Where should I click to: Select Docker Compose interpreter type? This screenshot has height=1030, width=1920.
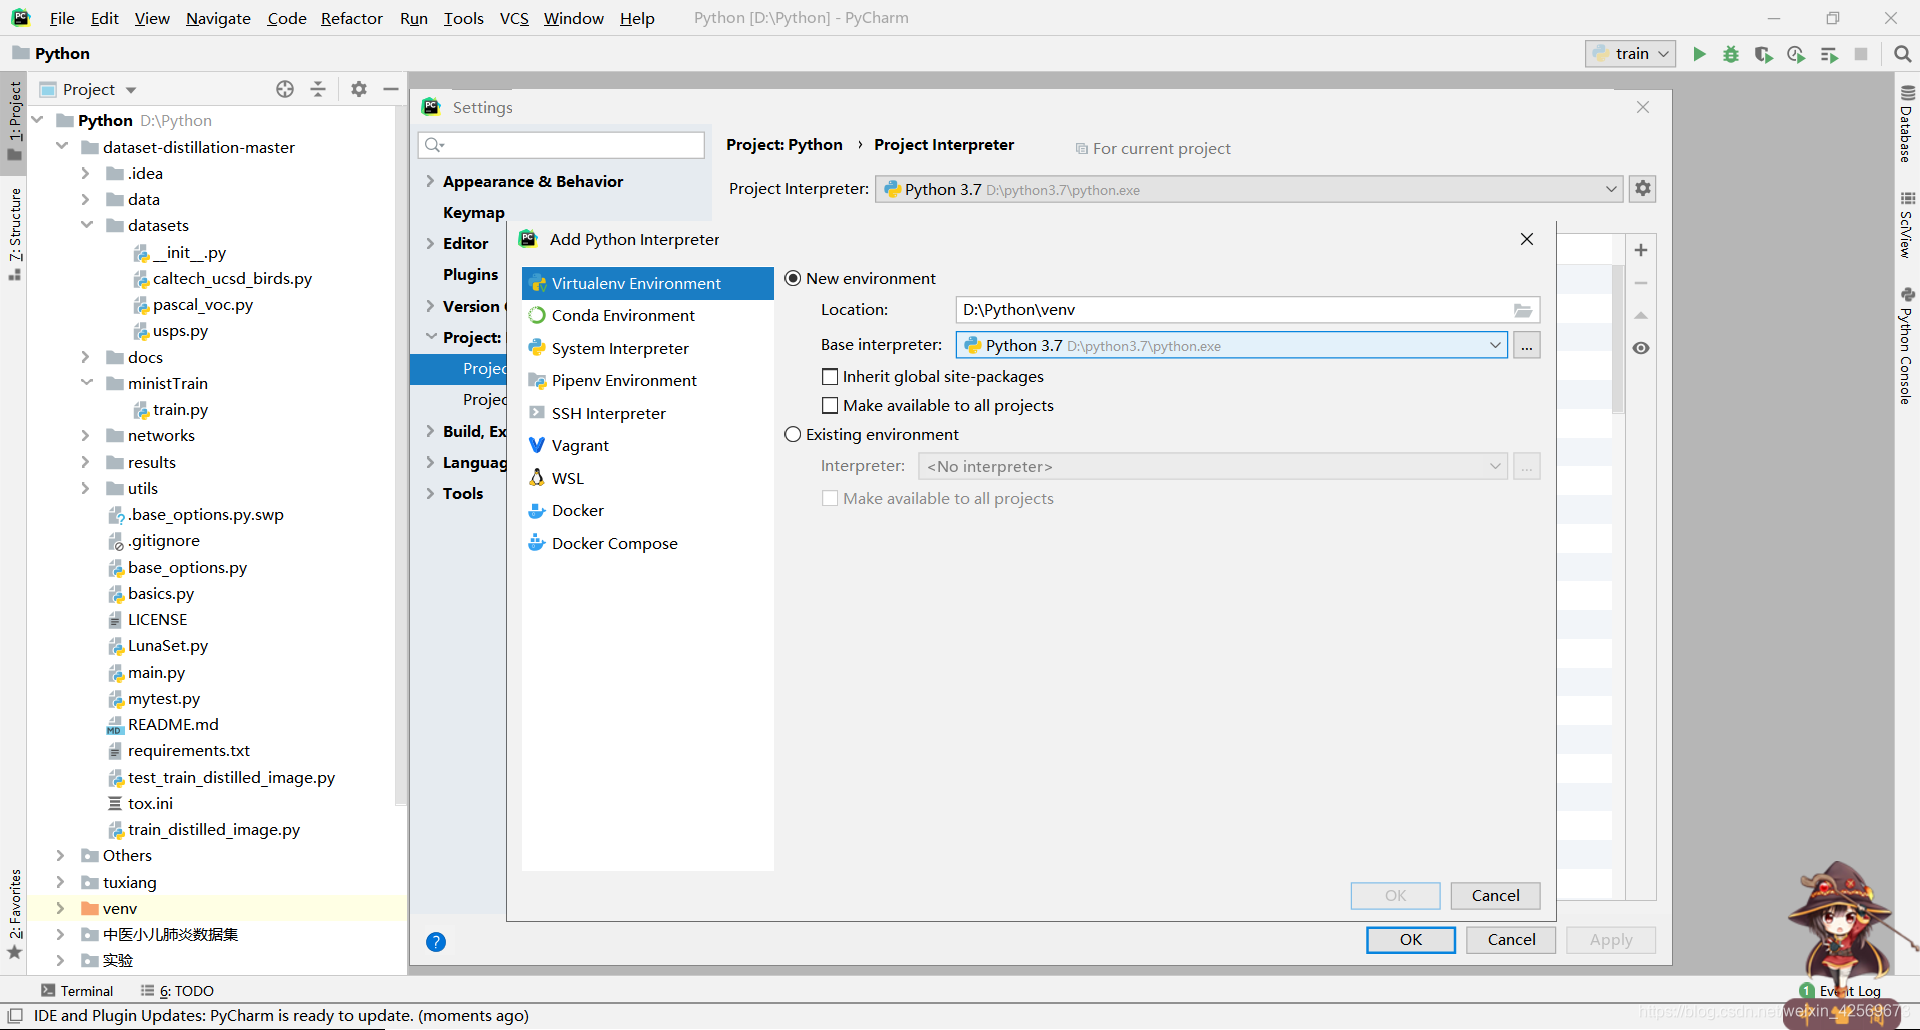point(648,543)
